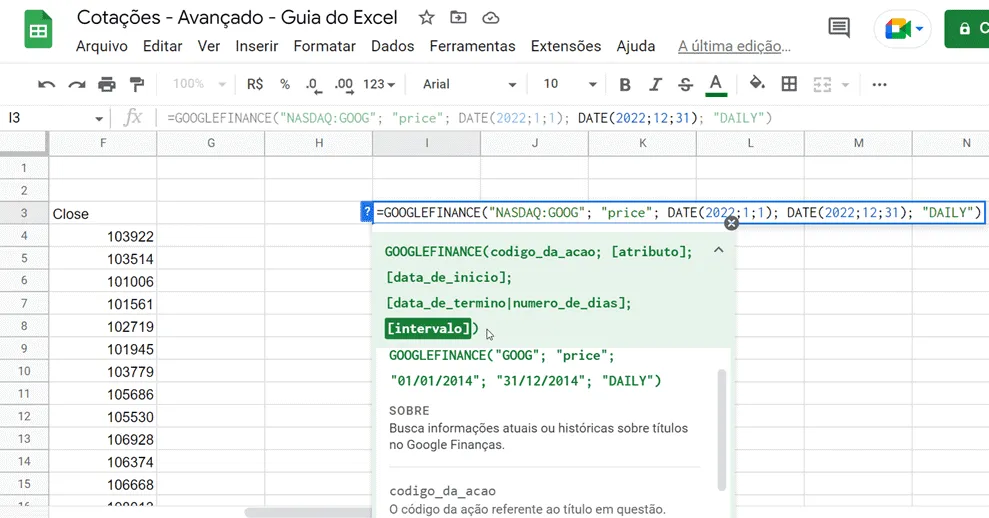Collapse the GOOGLEFINANCE syntax help

click(x=718, y=250)
